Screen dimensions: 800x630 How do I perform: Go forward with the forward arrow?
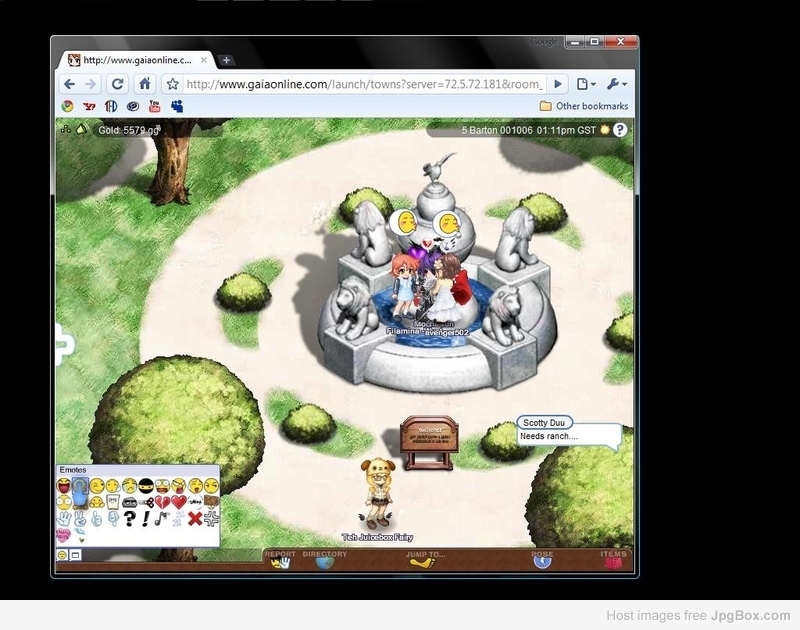(x=90, y=84)
